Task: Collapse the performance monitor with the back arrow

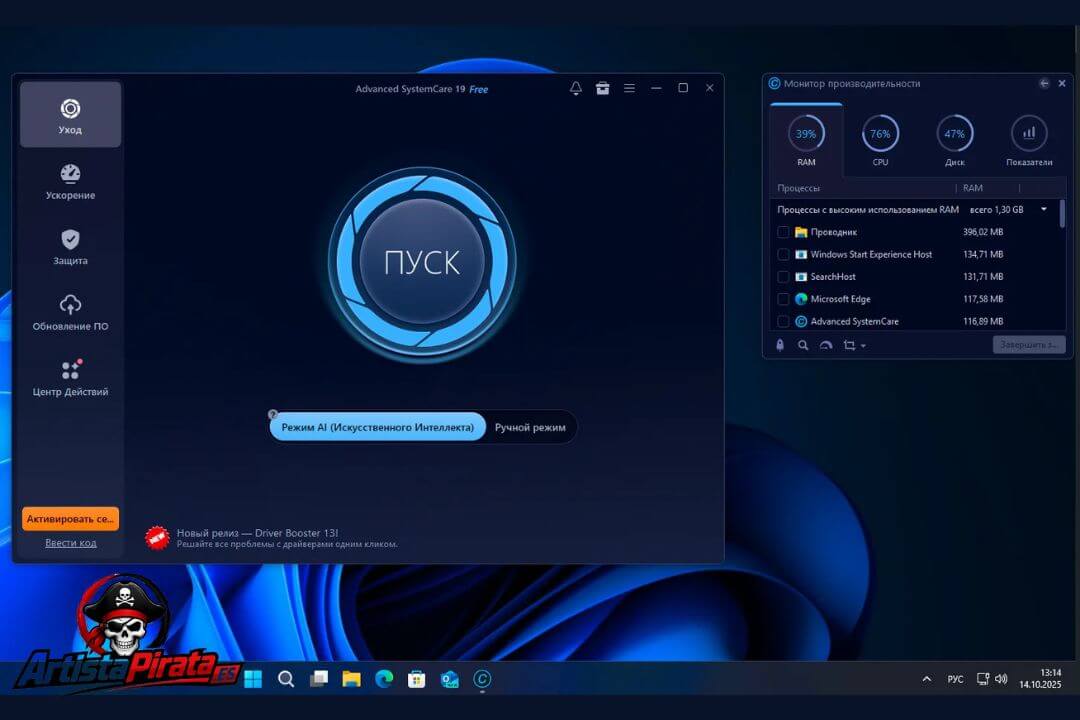Action: [1044, 83]
